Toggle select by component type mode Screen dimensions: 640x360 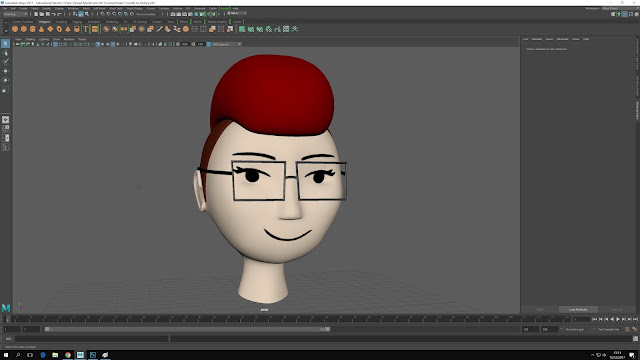coord(87,14)
